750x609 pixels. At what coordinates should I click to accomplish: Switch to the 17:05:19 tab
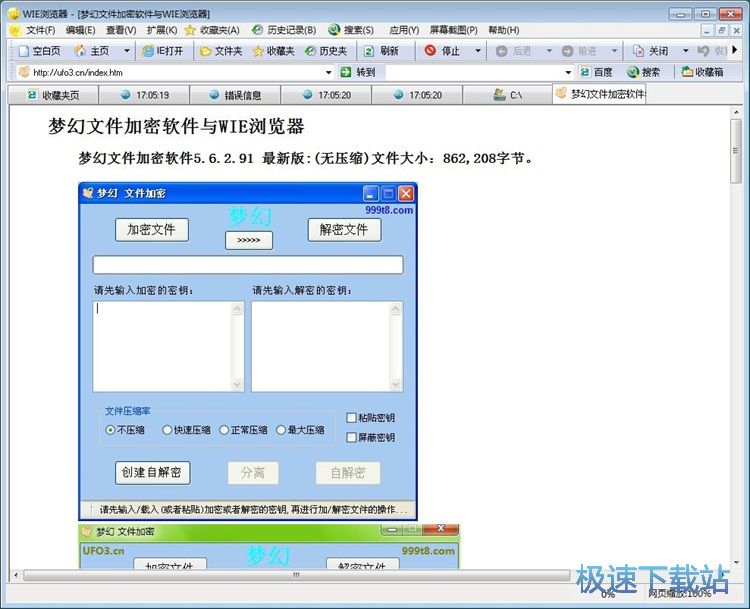click(x=144, y=95)
